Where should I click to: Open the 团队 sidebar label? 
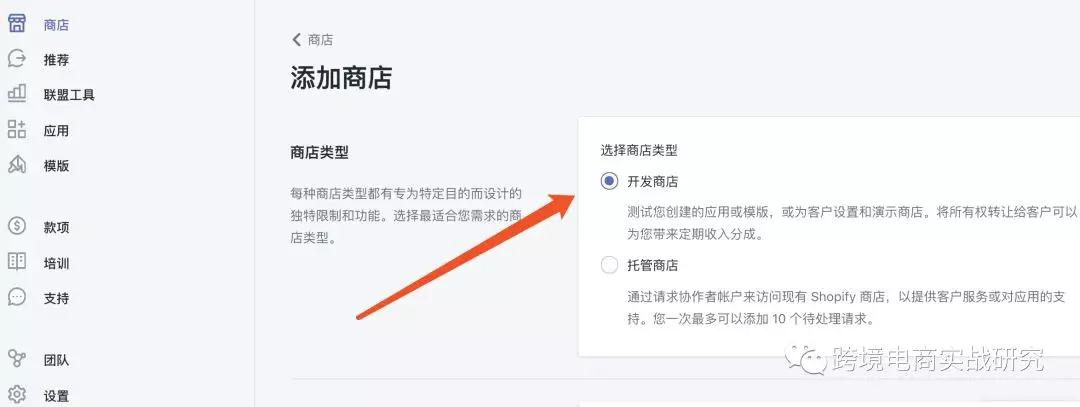pyautogui.click(x=56, y=361)
